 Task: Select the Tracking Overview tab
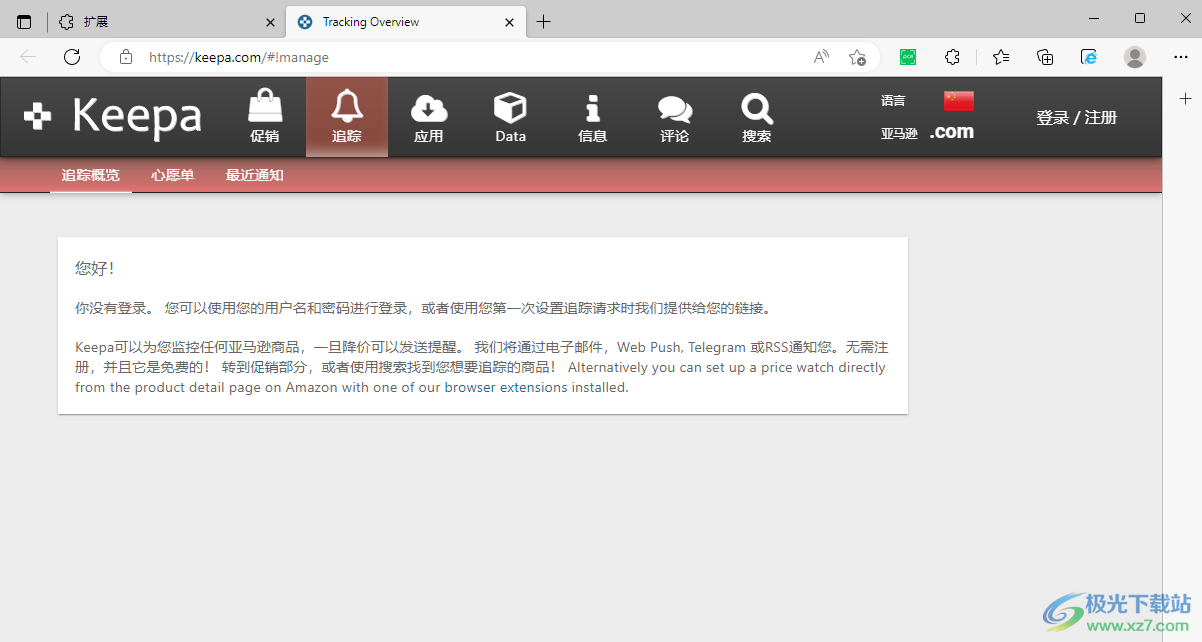405,22
